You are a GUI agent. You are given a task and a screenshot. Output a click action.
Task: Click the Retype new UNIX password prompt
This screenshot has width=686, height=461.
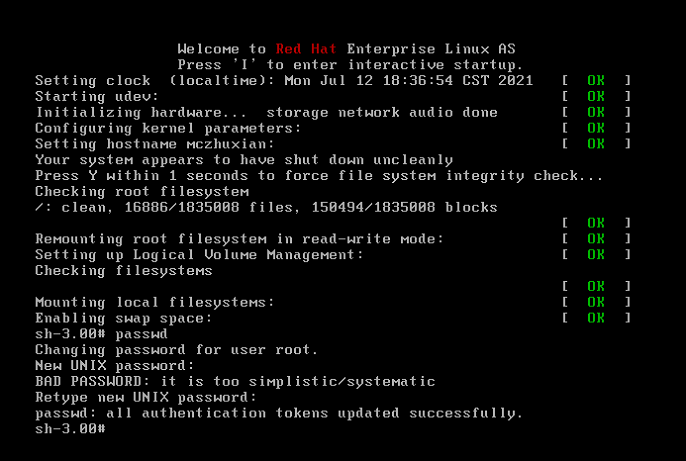click(146, 398)
